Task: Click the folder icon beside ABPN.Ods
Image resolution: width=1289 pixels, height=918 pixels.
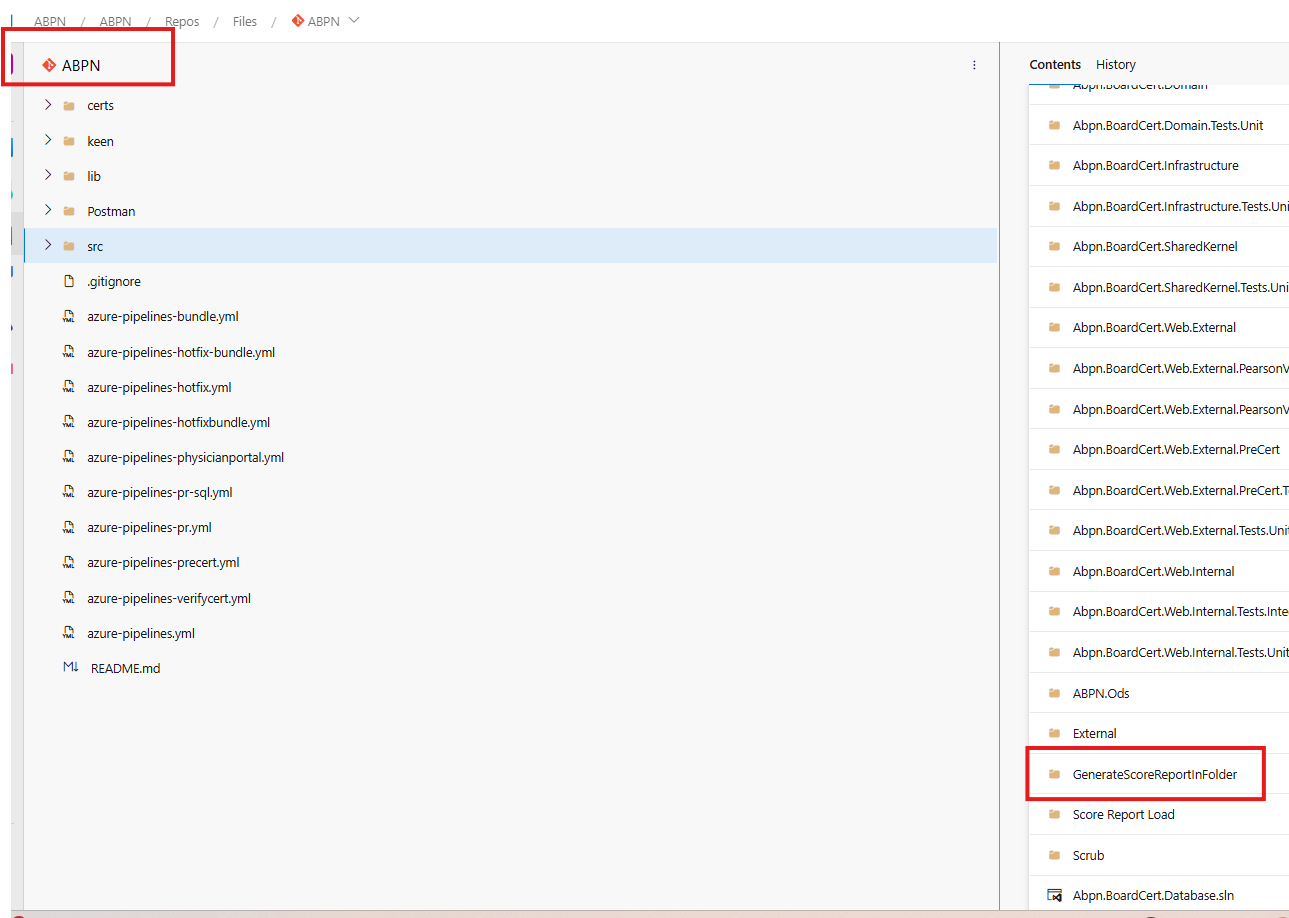Action: pos(1054,693)
